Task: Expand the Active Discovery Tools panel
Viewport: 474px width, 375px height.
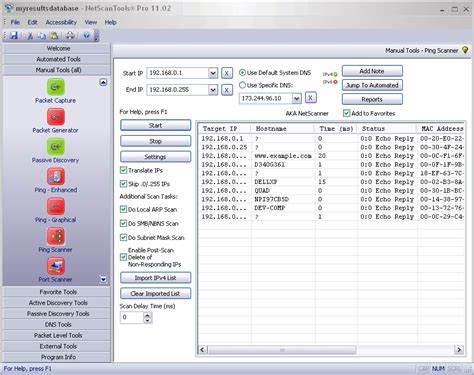Action: 57,303
